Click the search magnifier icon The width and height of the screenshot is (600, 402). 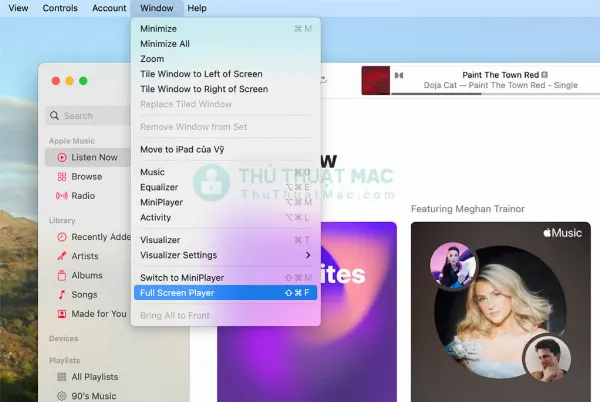54,116
